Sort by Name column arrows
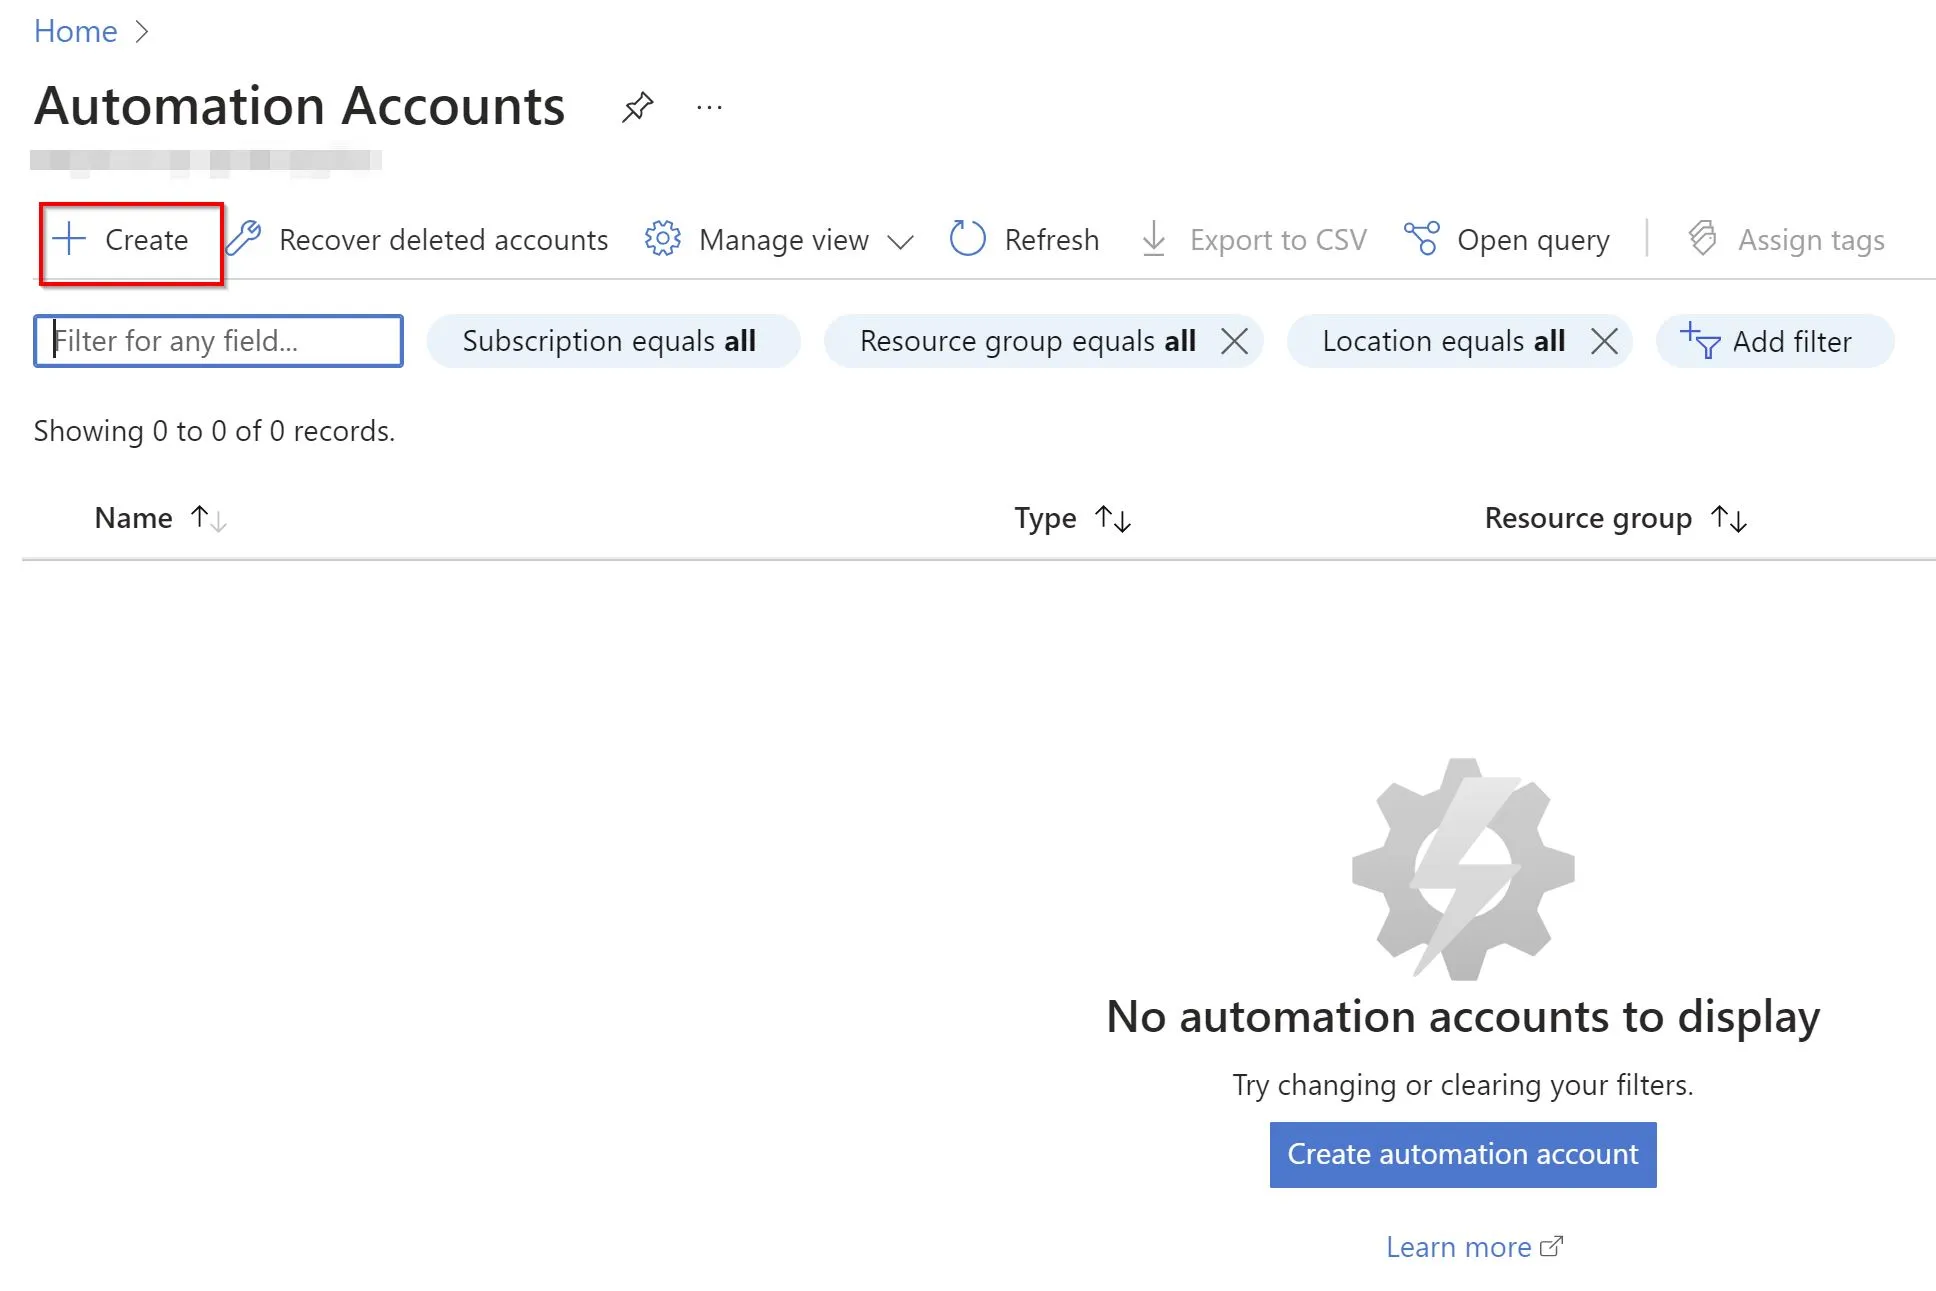This screenshot has width=1936, height=1291. click(x=209, y=518)
